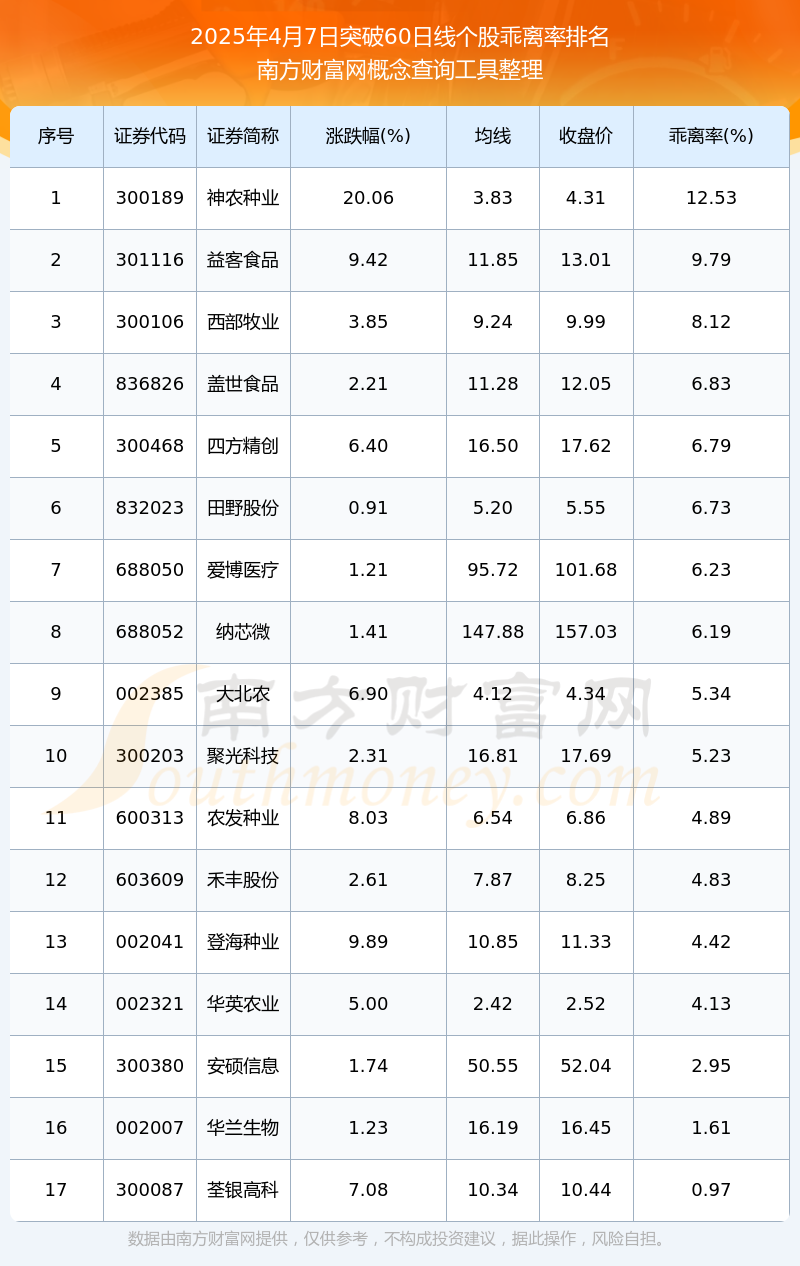The image size is (800, 1266).
Task: Select stock name 聚光科技
Action: tap(243, 756)
